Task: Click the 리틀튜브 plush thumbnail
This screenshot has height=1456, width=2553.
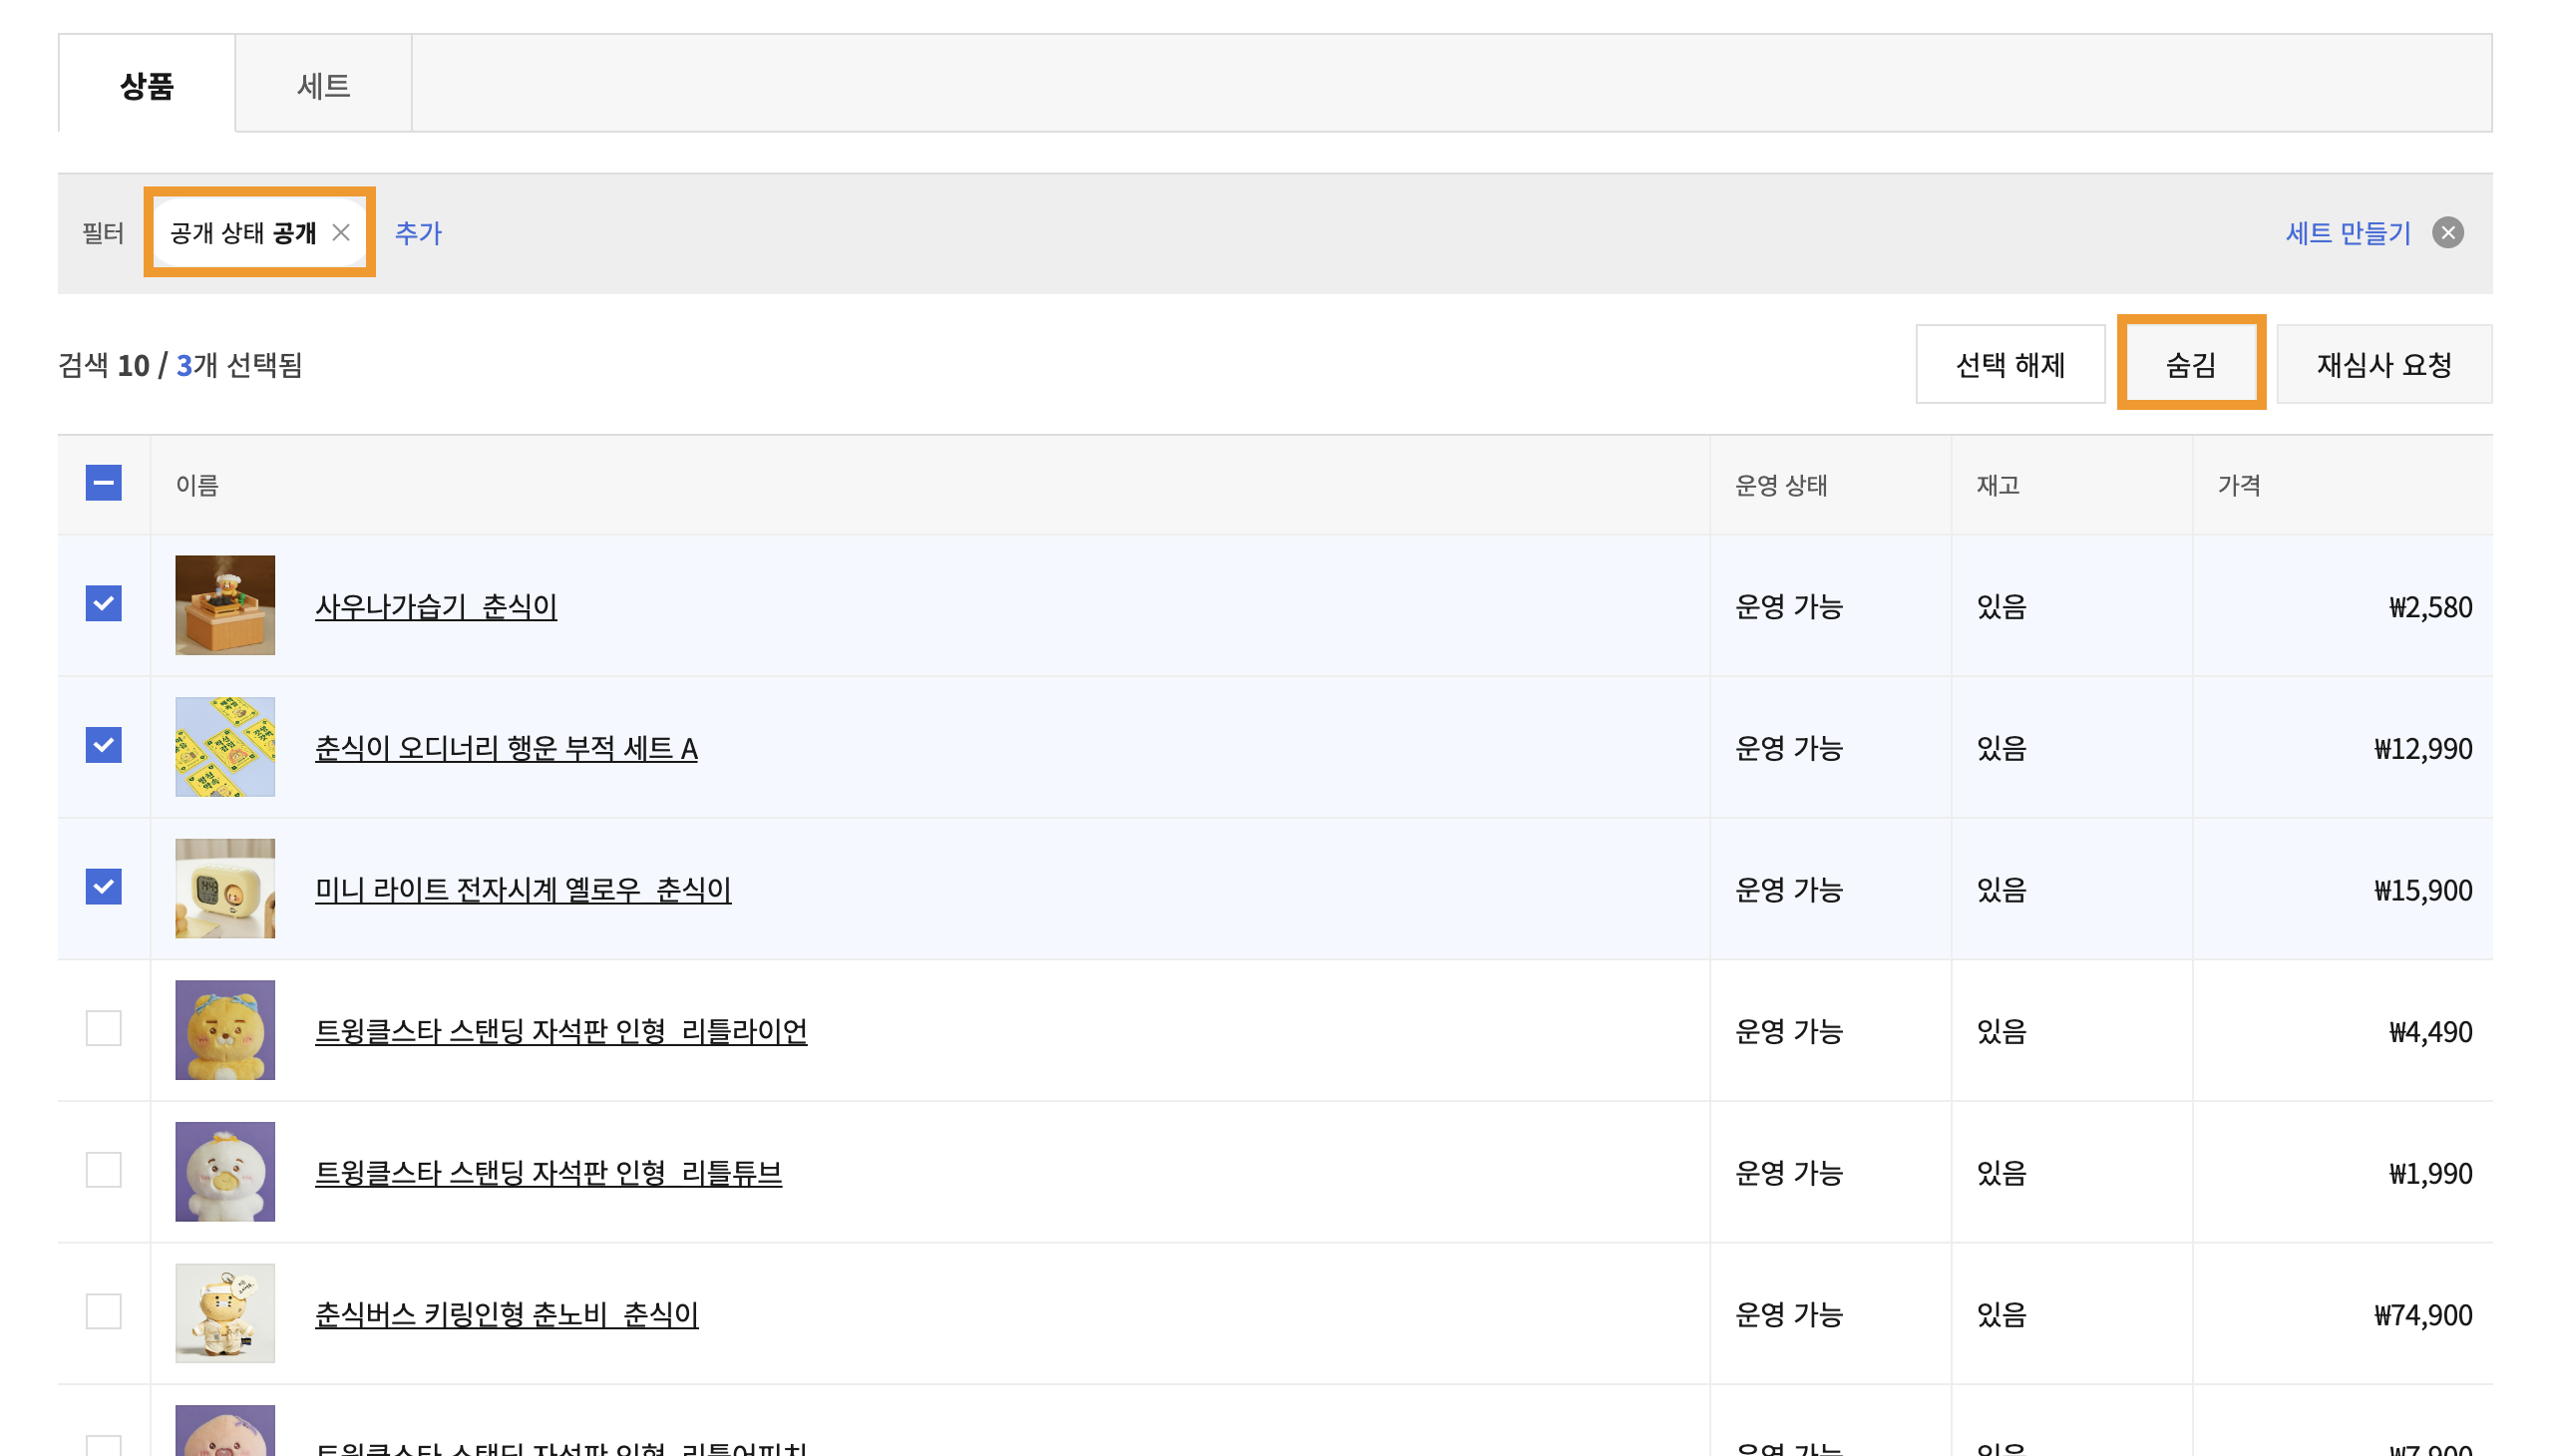Action: coord(225,1171)
